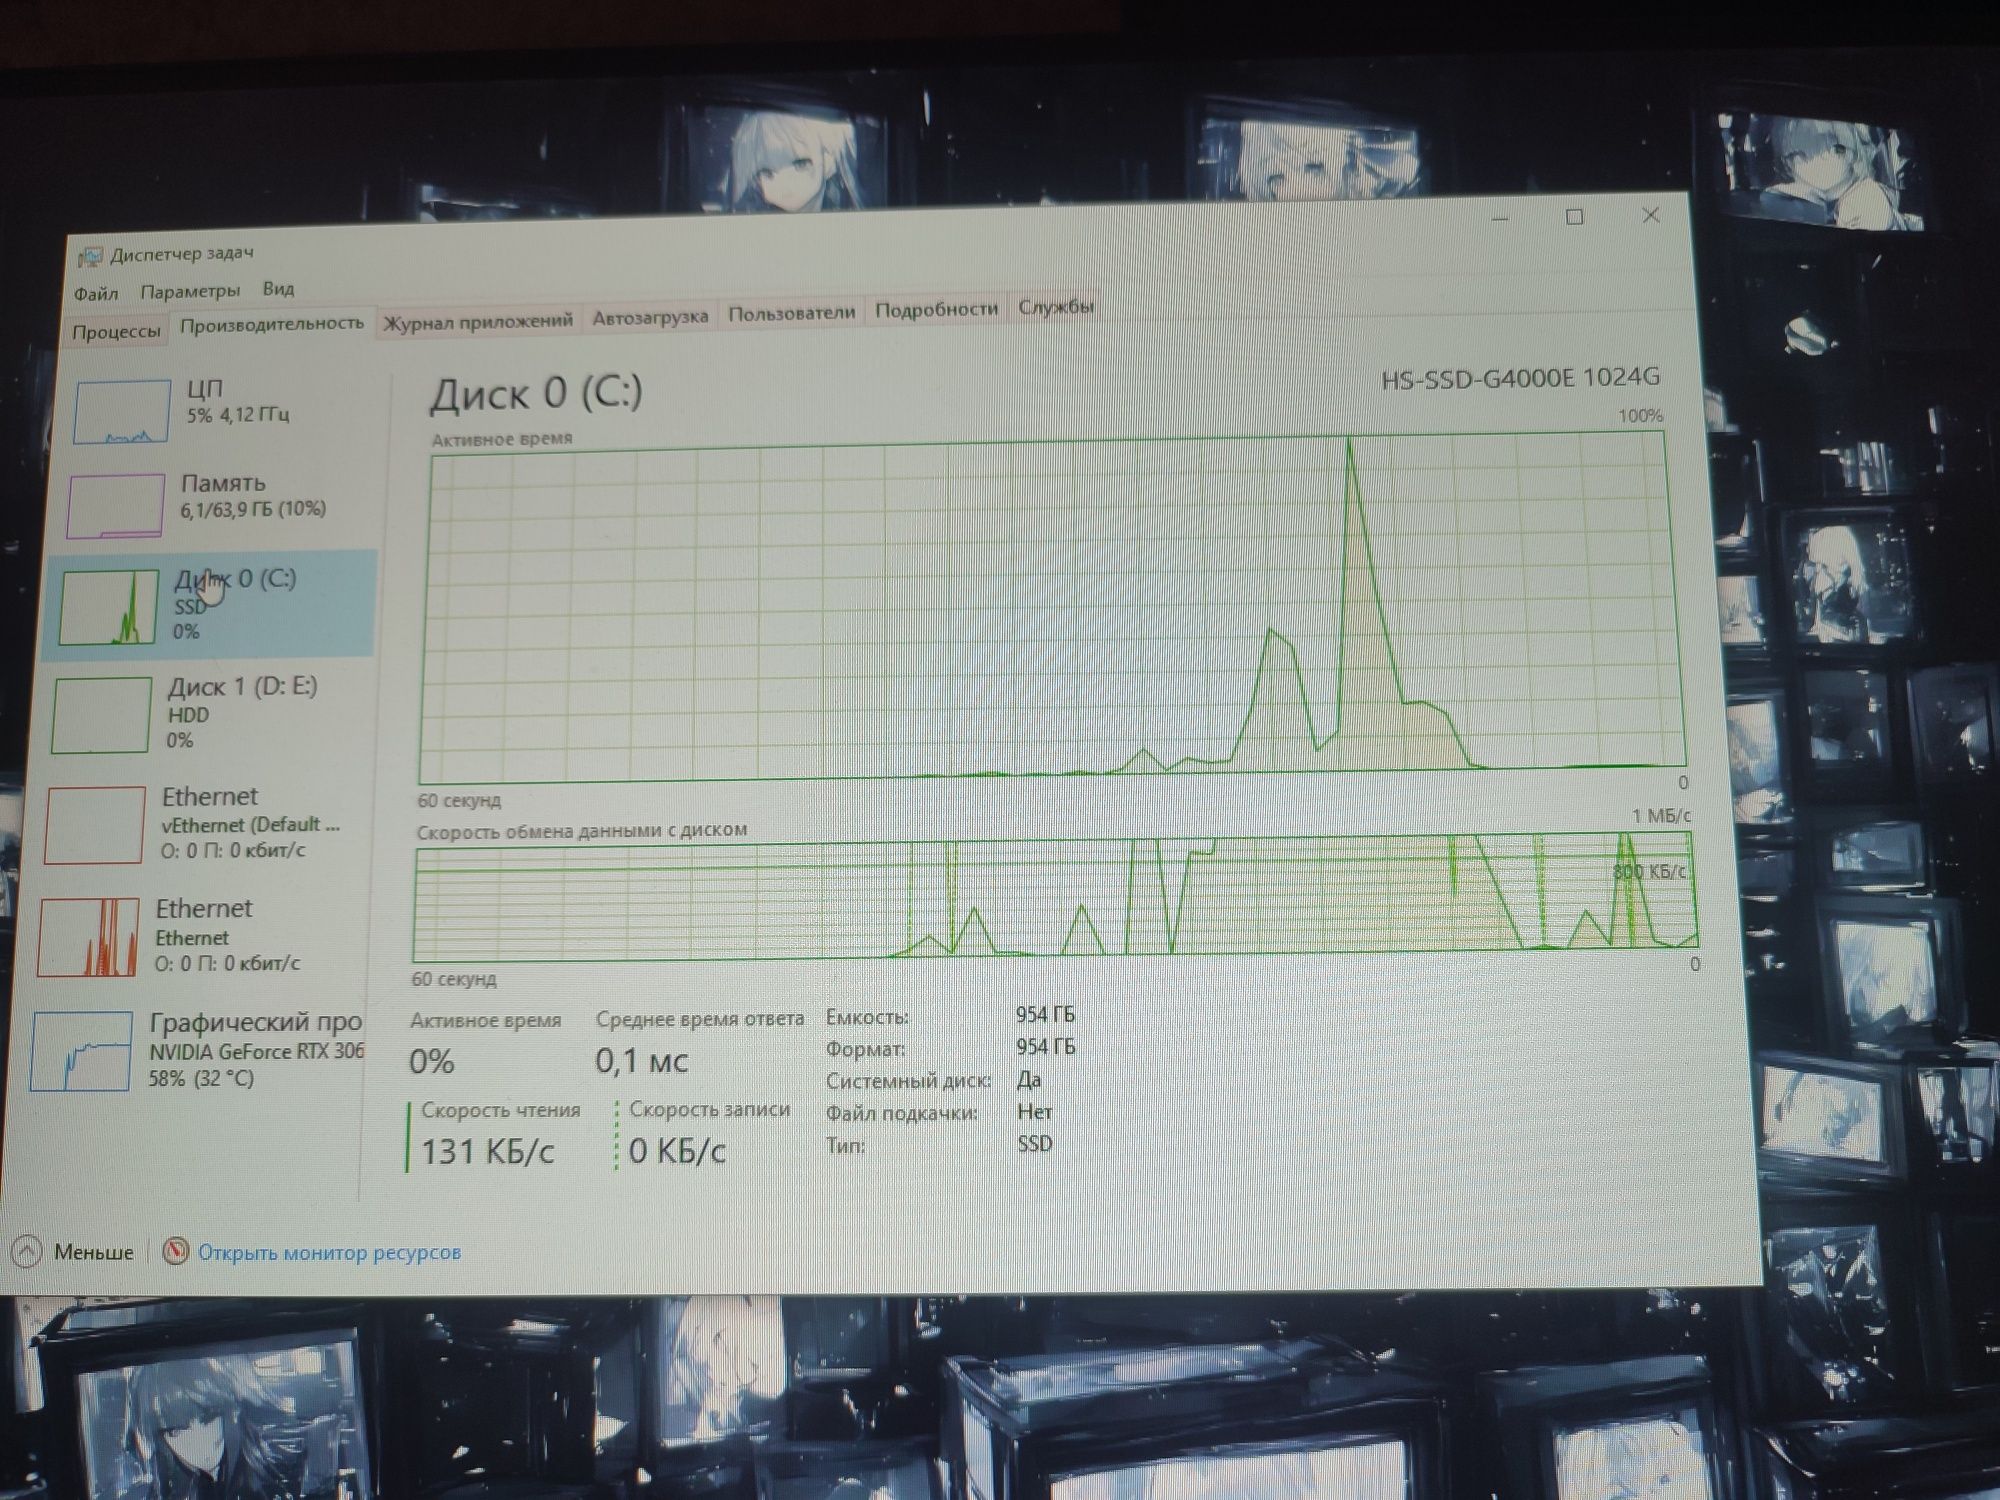Viewport: 2000px width, 1500px height.
Task: Click the Память usage mini graph
Action: pos(116,505)
